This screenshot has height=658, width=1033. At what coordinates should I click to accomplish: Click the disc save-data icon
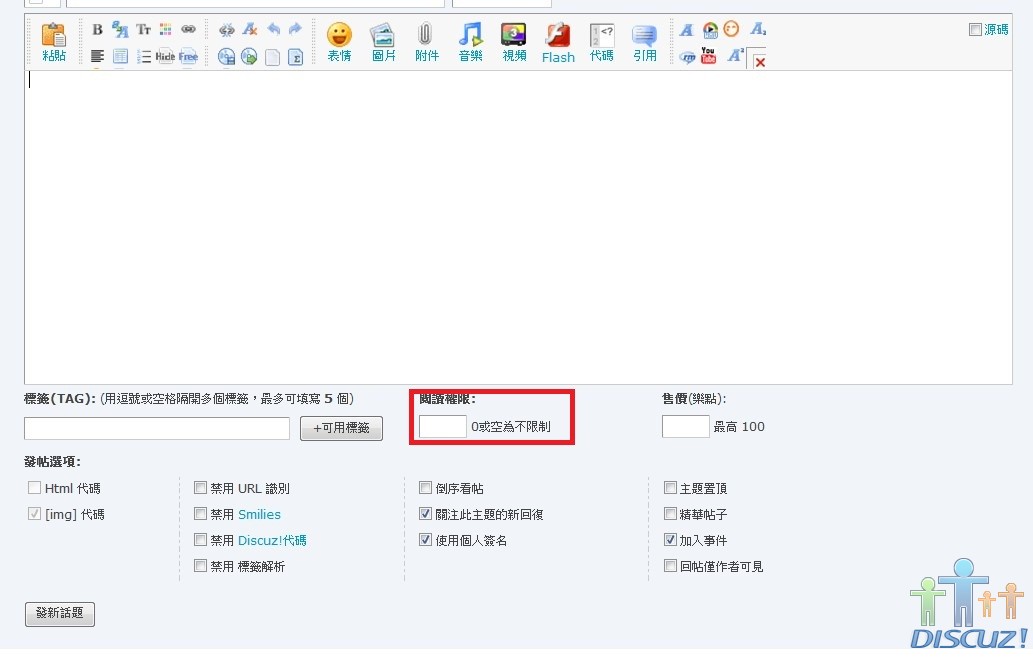(227, 57)
